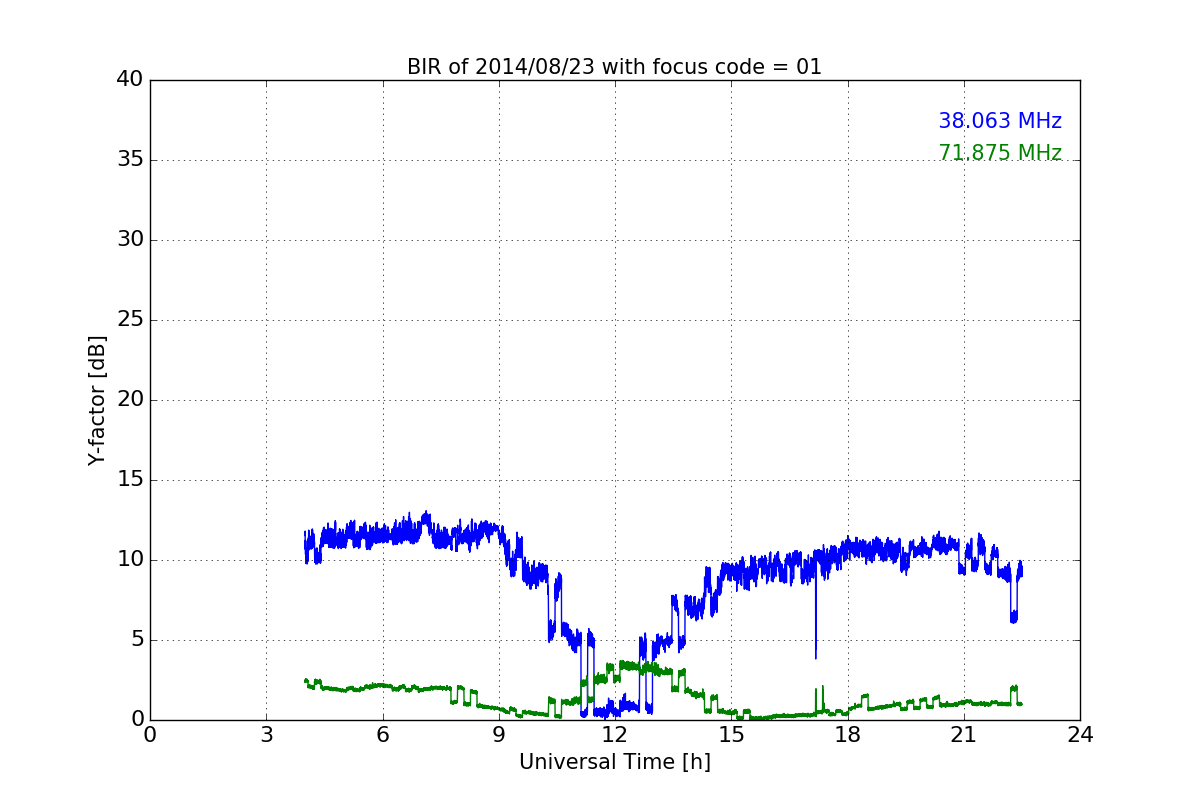This screenshot has height=800, width=1200.
Task: Click the x-axis tick label '3'
Action: (266, 735)
